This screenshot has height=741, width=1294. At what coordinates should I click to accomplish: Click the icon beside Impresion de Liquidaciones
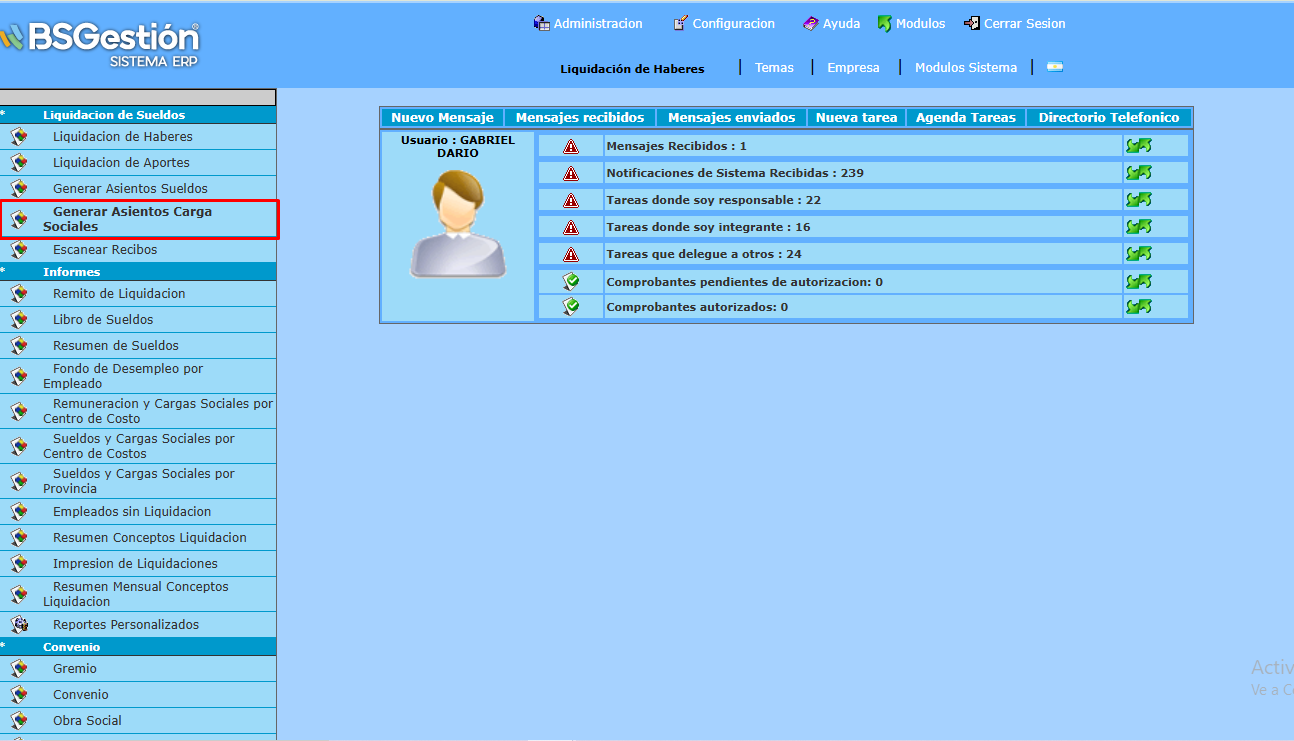[19, 564]
